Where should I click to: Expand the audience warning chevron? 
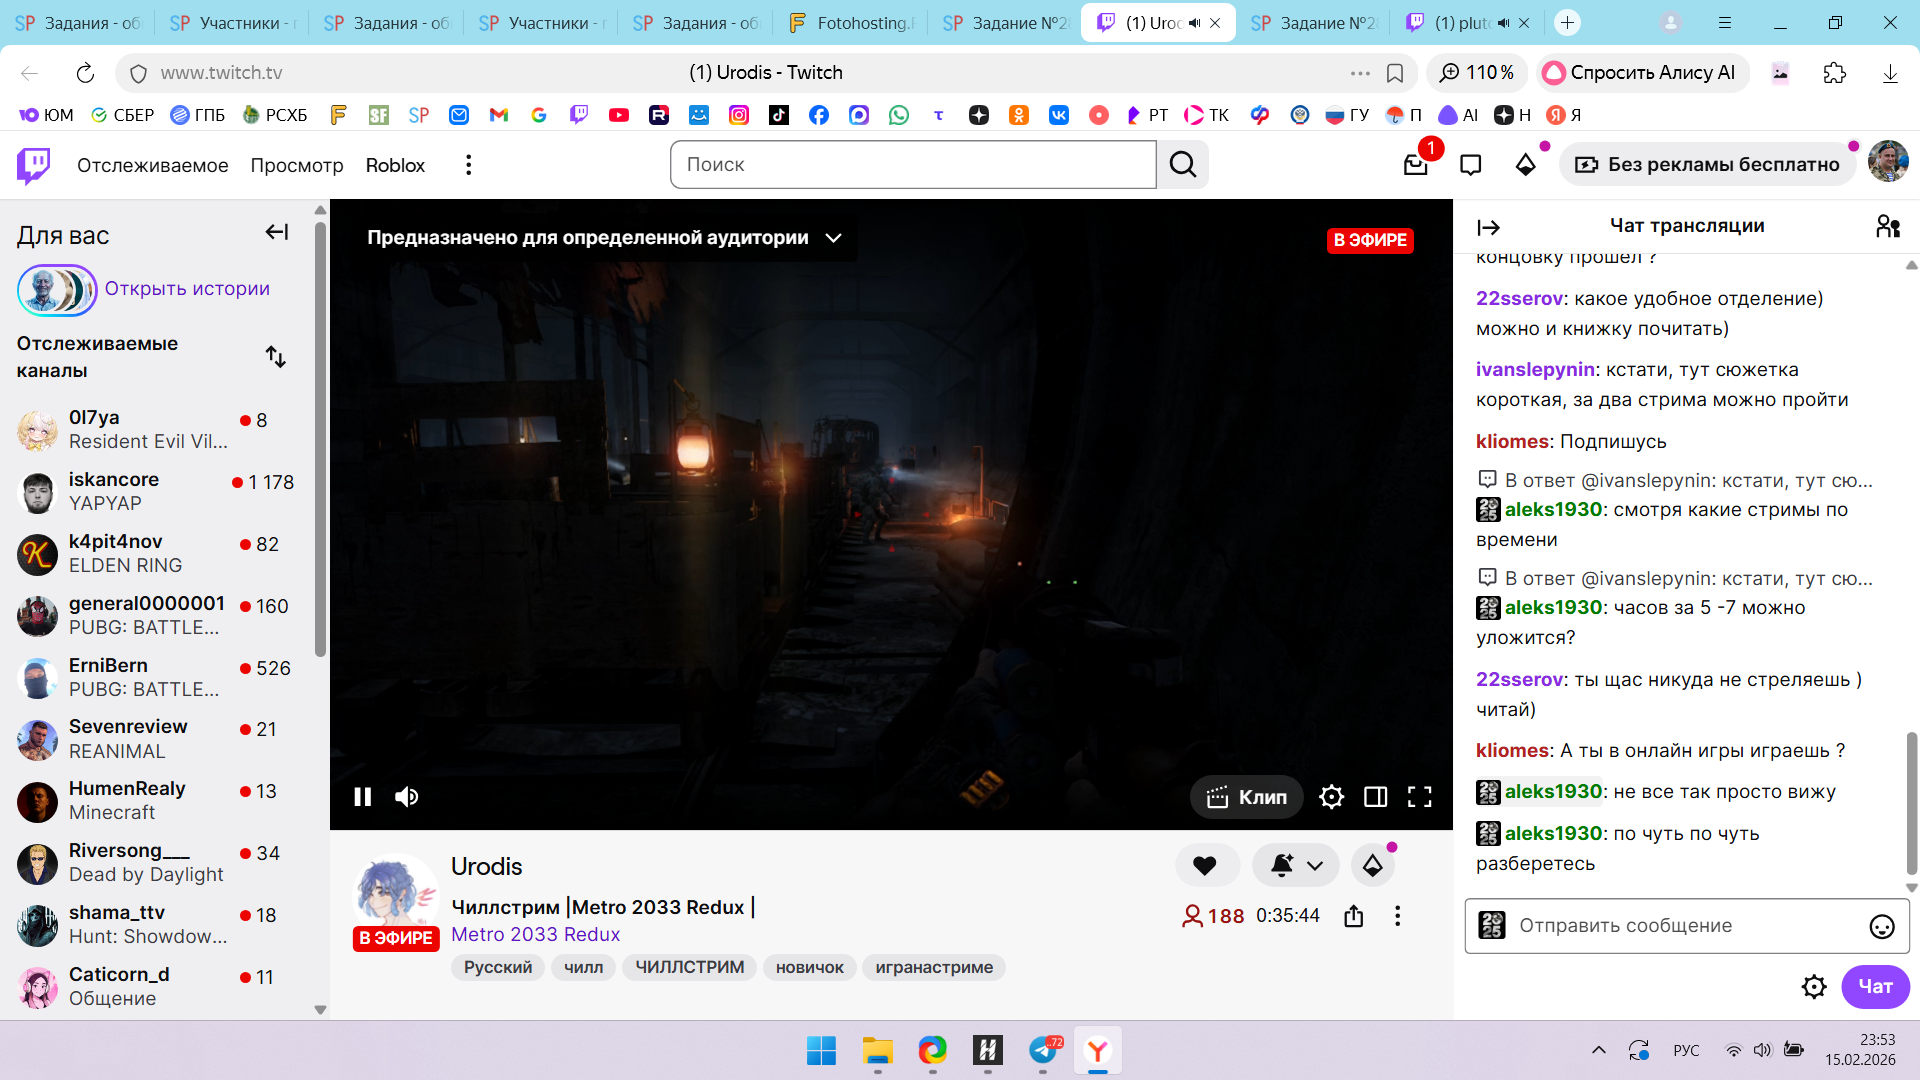834,238
